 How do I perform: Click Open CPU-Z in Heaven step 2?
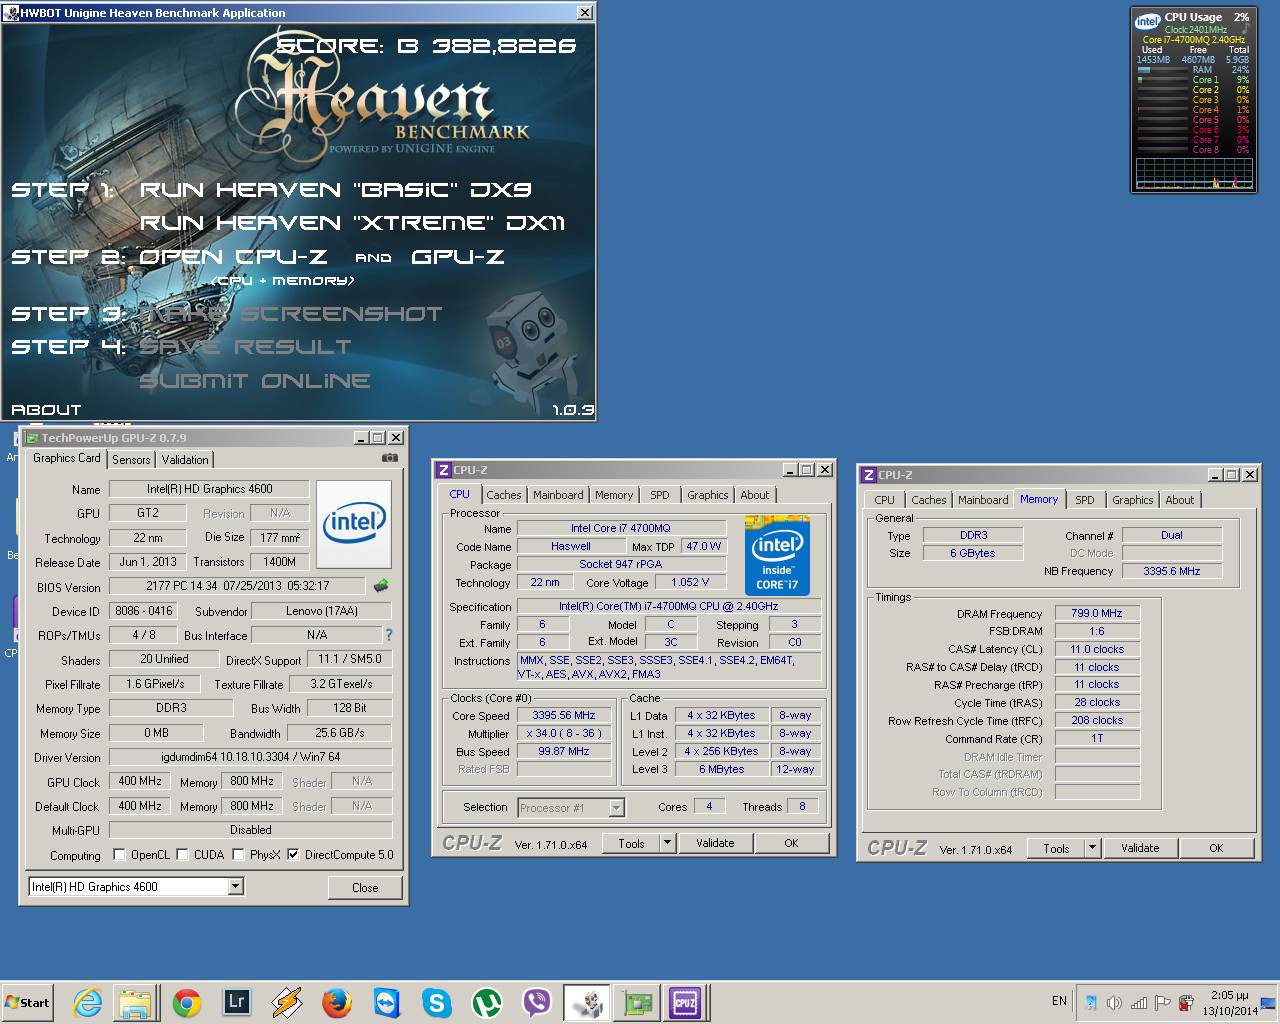(x=233, y=256)
